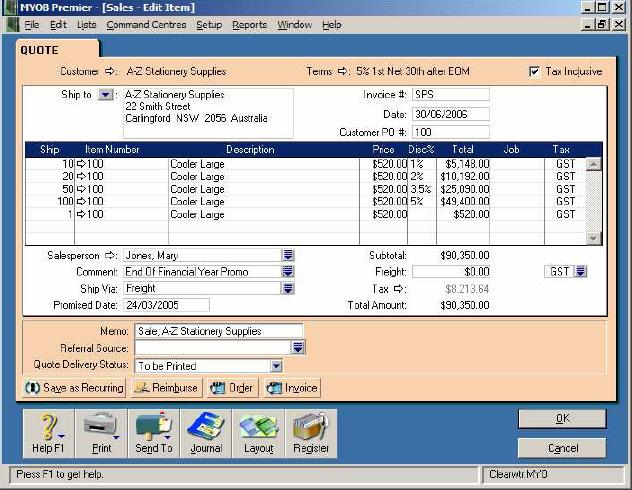Click the Date field showing 30/06/2006

pyautogui.click(x=451, y=114)
